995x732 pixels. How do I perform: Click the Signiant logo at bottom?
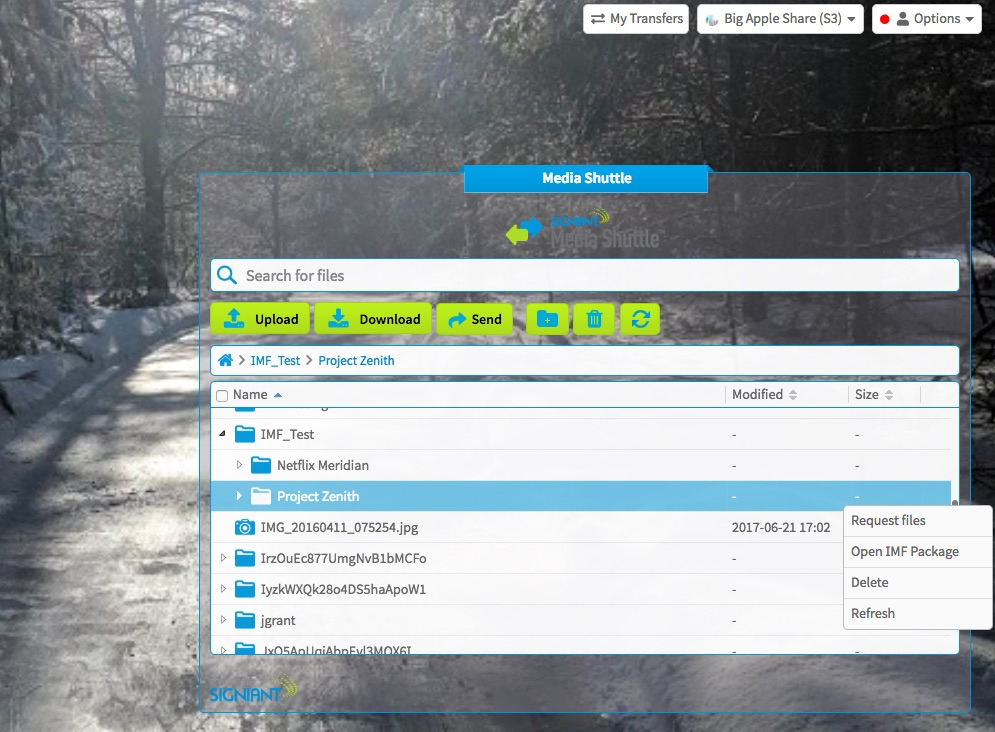coord(252,691)
